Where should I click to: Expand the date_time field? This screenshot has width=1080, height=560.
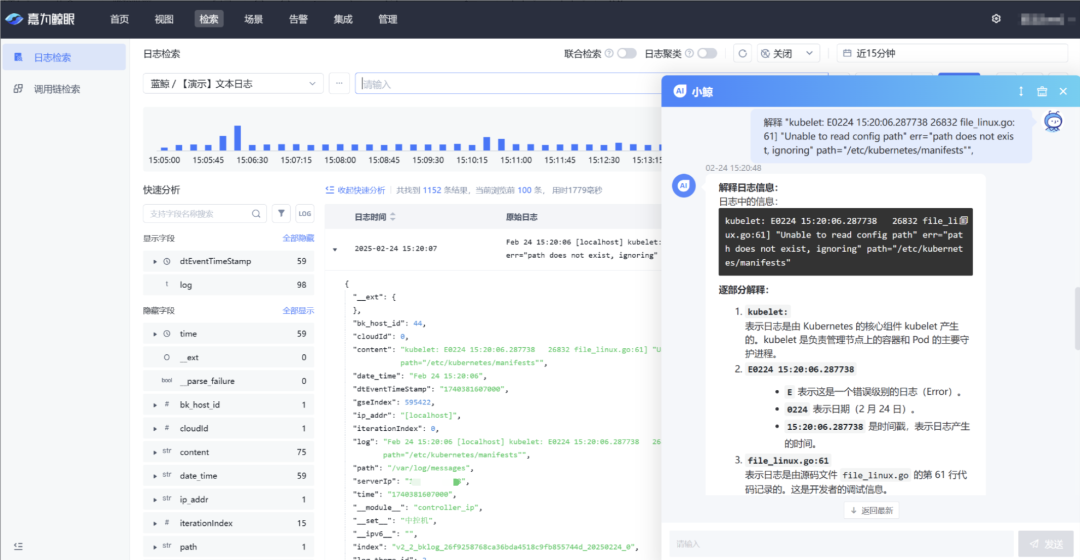pos(155,476)
